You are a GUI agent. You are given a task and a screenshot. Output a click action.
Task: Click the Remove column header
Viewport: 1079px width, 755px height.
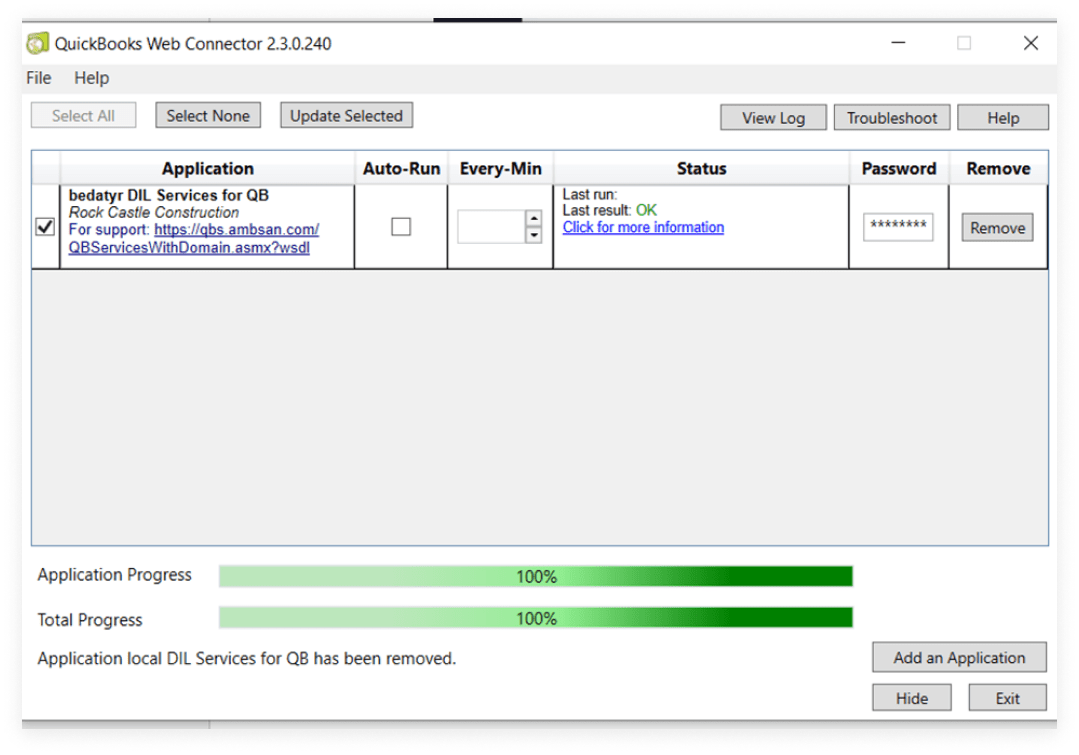(998, 169)
